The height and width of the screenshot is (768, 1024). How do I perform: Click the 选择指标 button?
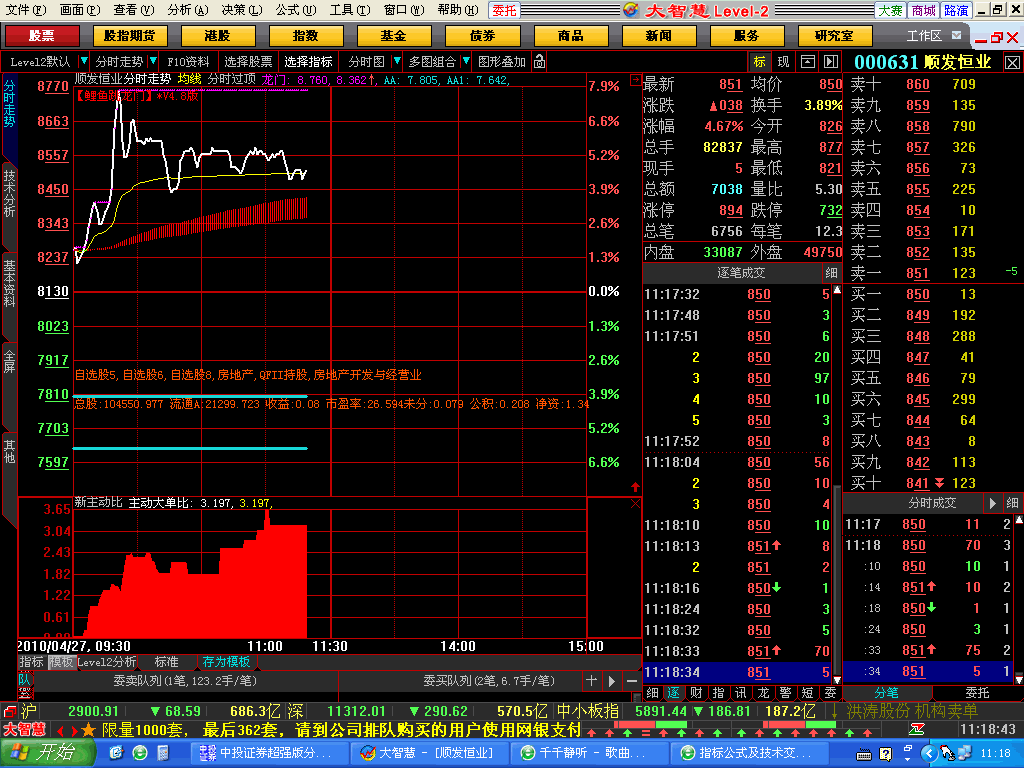[x=308, y=62]
